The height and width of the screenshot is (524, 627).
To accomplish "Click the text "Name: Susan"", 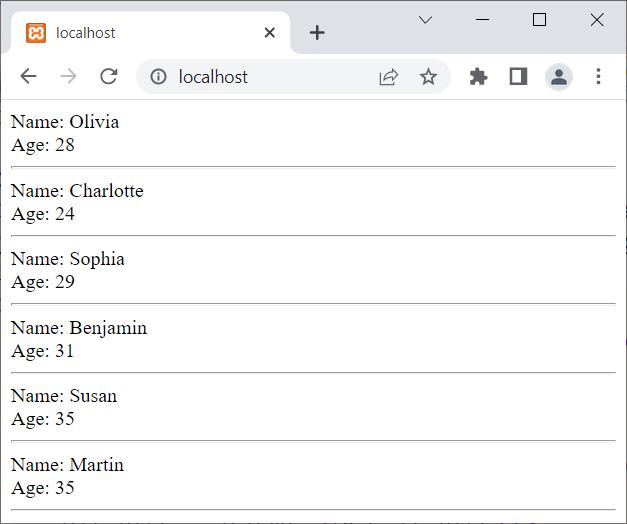I will 64,396.
